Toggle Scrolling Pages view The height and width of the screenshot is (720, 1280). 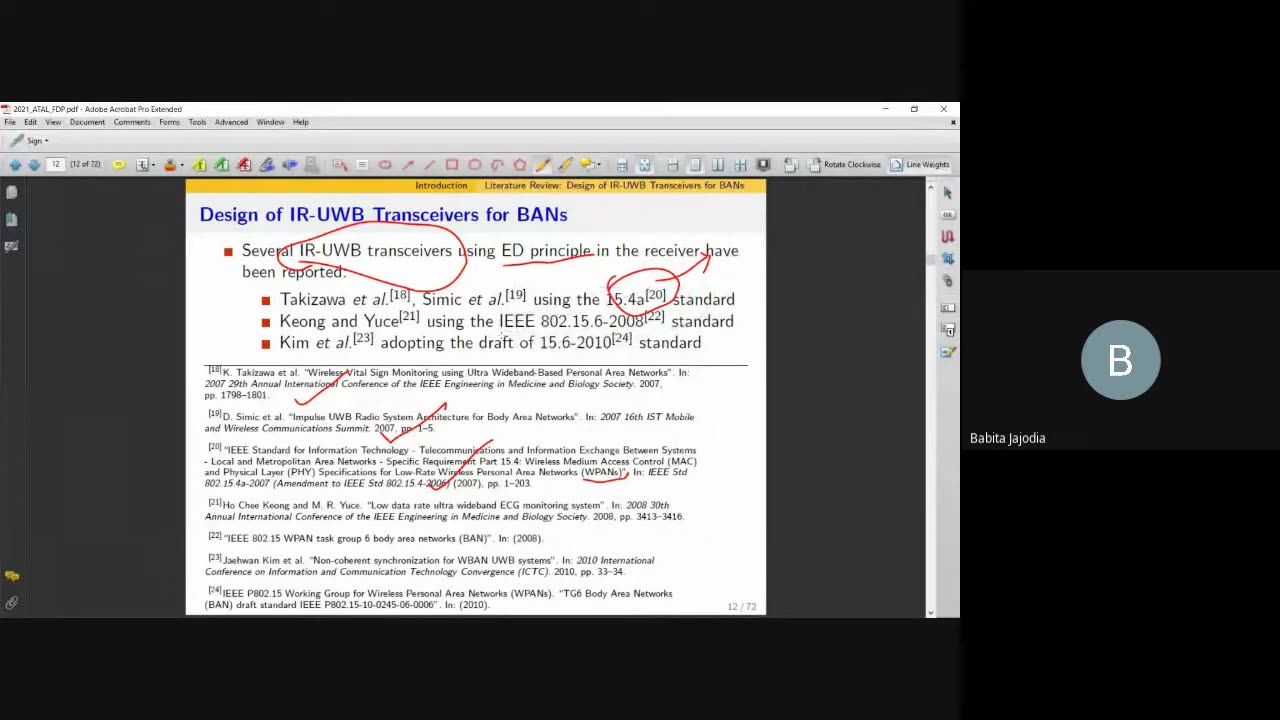[x=622, y=165]
